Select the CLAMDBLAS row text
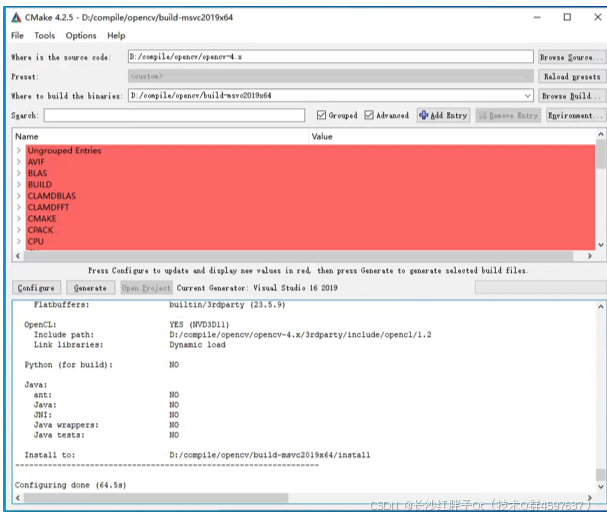607x517 pixels. click(x=52, y=196)
